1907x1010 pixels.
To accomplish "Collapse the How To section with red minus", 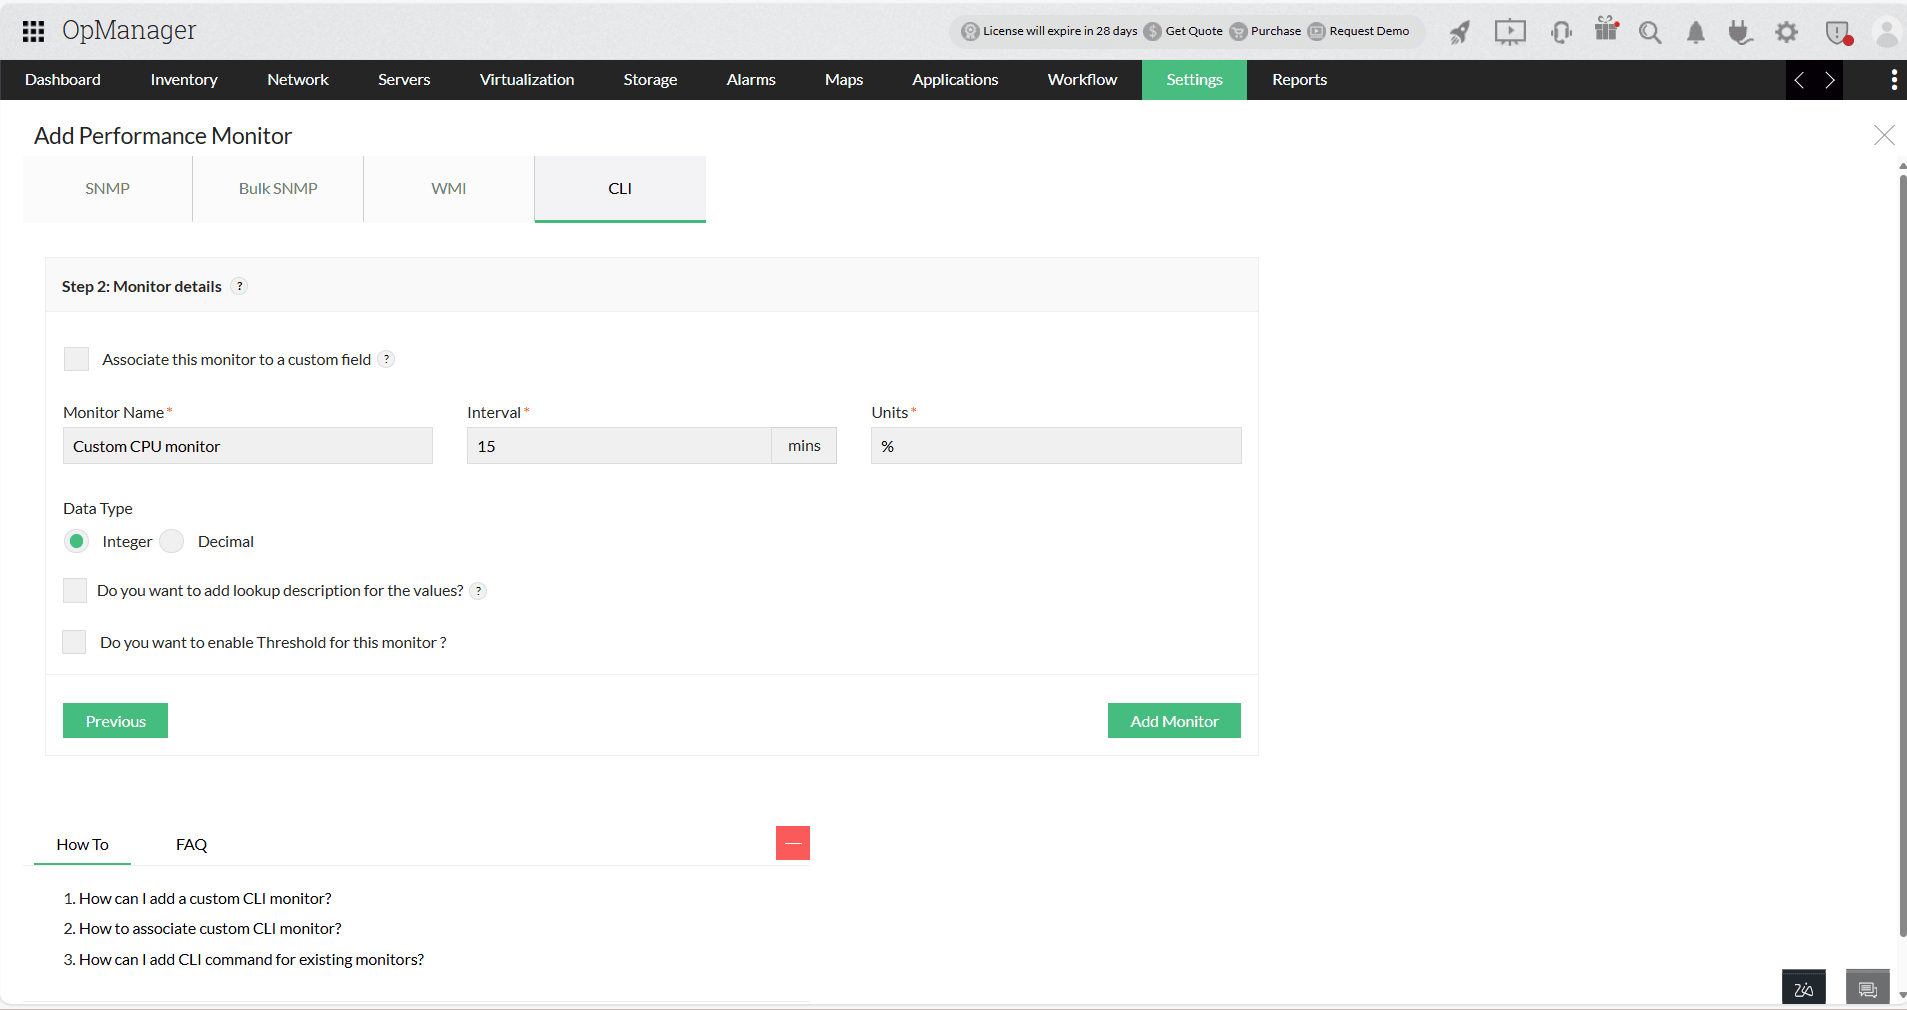I will click(x=792, y=843).
